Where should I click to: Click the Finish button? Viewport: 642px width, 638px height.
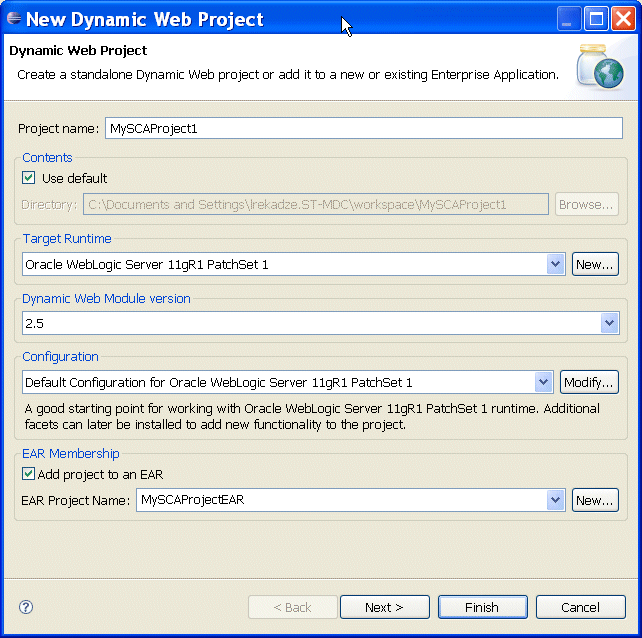pyautogui.click(x=482, y=607)
